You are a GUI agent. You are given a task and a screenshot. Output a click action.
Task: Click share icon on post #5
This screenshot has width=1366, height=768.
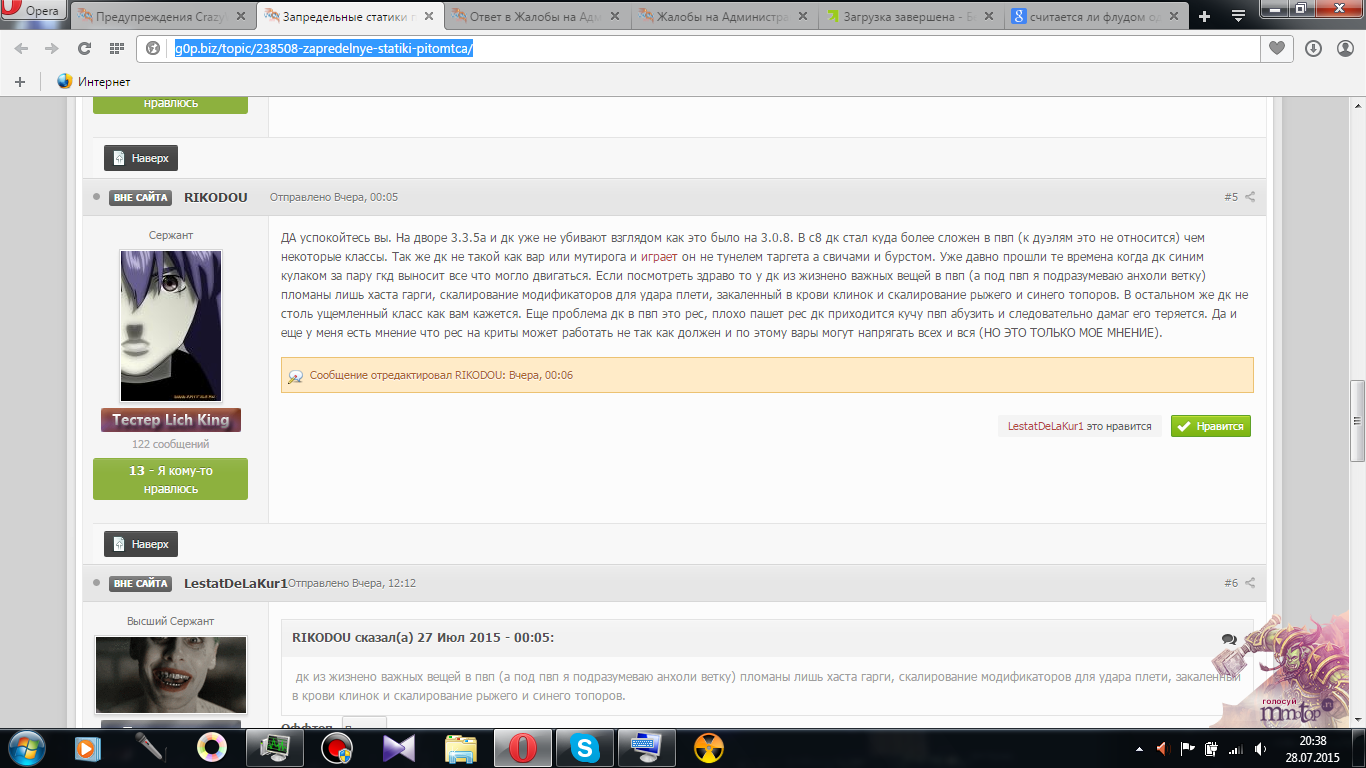pos(1249,197)
